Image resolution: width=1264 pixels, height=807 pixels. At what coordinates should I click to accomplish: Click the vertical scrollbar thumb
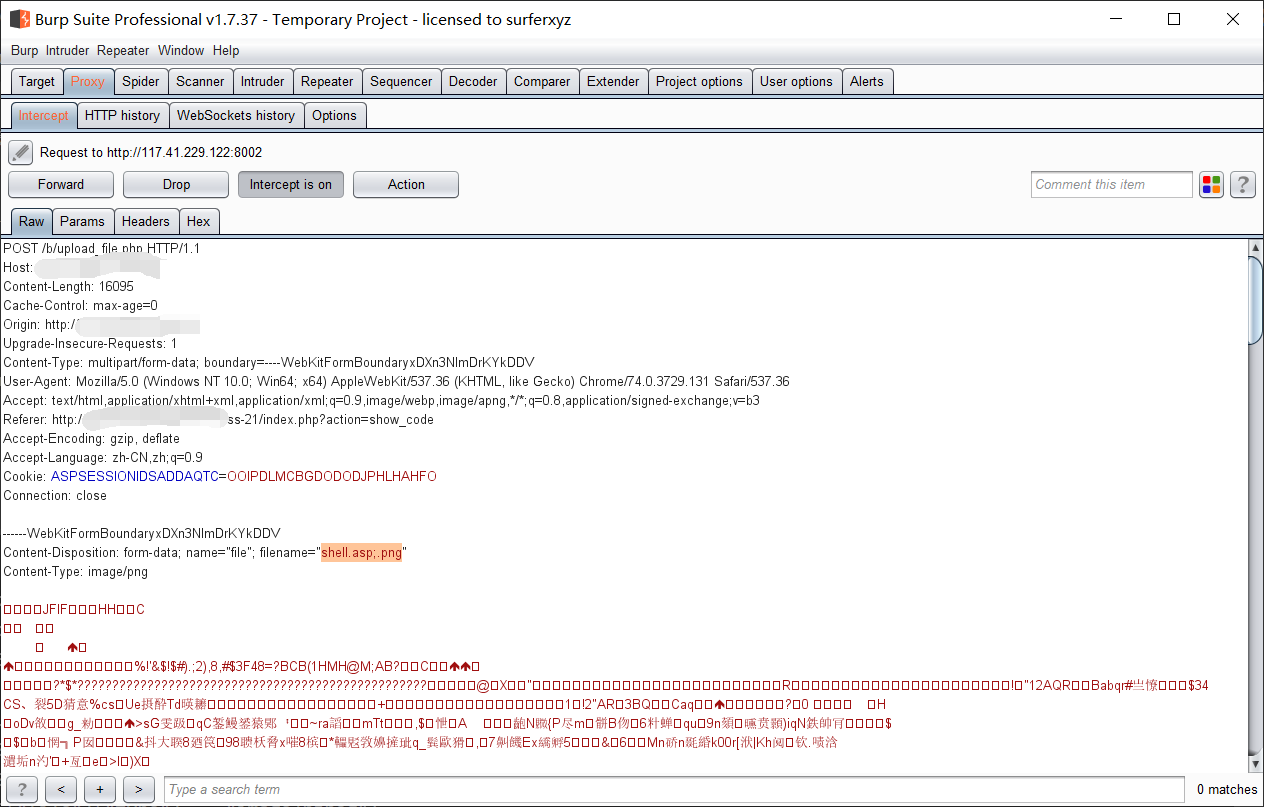click(1256, 299)
